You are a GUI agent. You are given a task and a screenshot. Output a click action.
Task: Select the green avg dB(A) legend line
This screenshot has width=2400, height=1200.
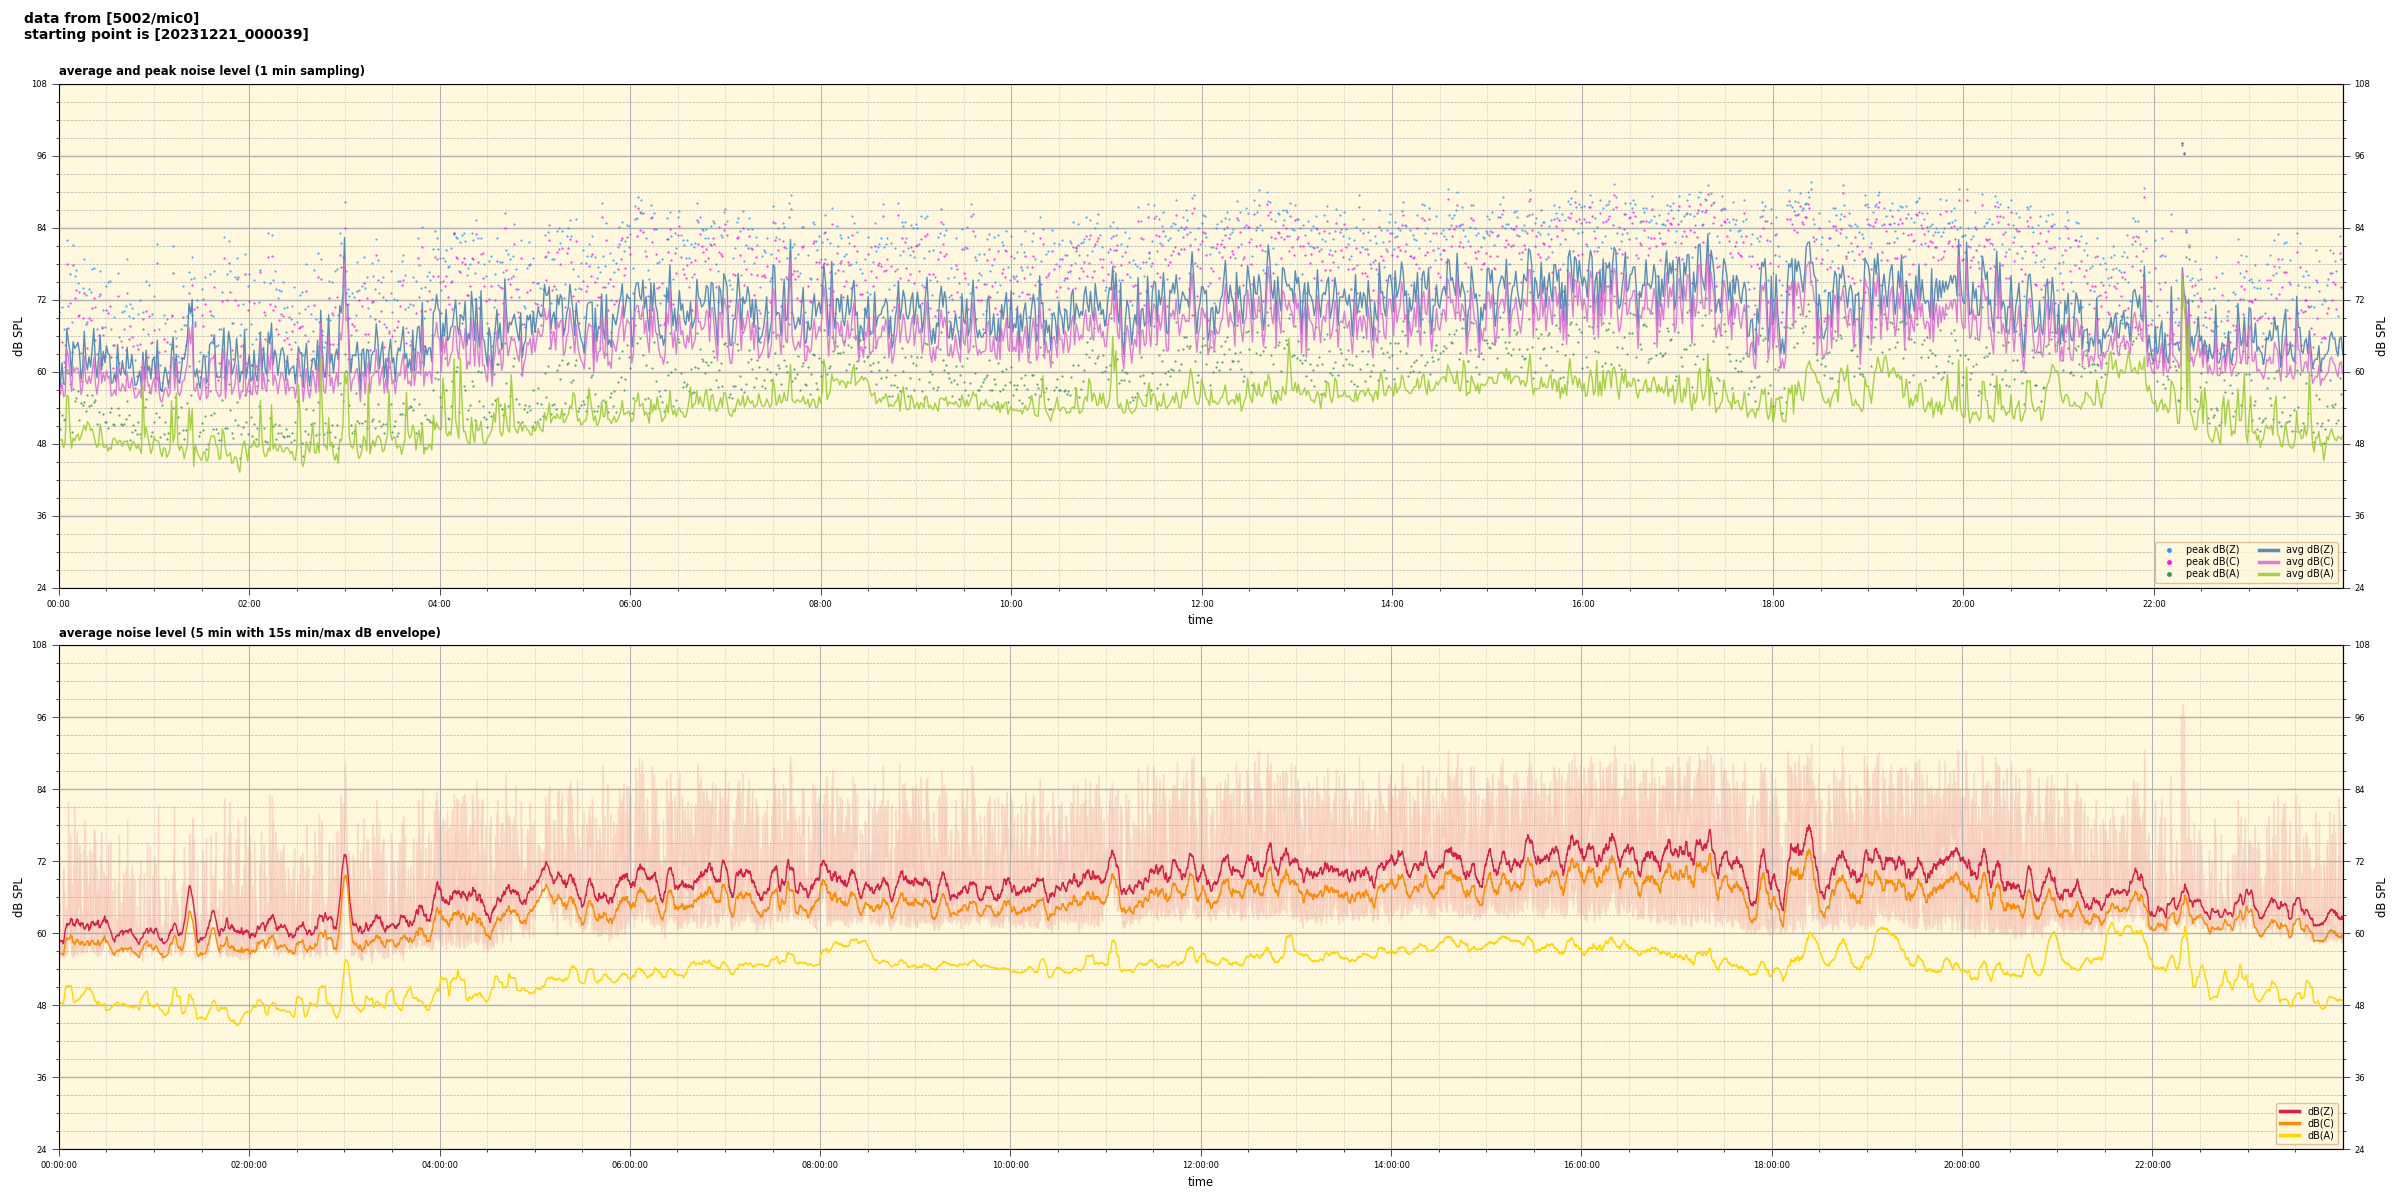[2268, 574]
